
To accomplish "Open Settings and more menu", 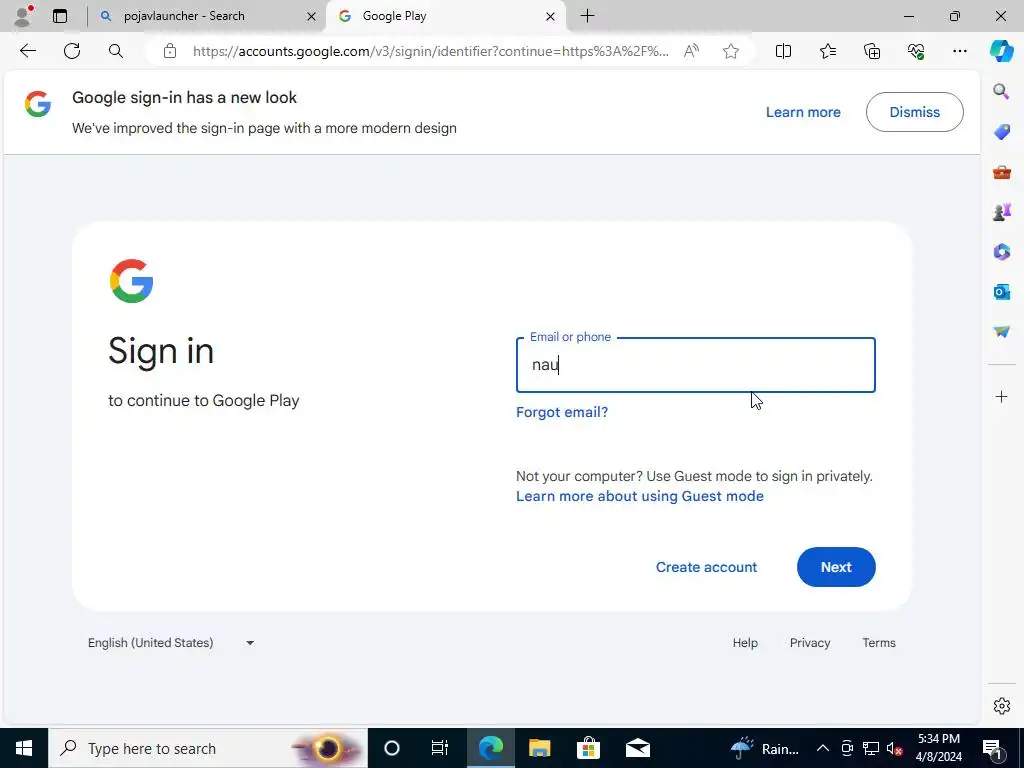I will [959, 51].
